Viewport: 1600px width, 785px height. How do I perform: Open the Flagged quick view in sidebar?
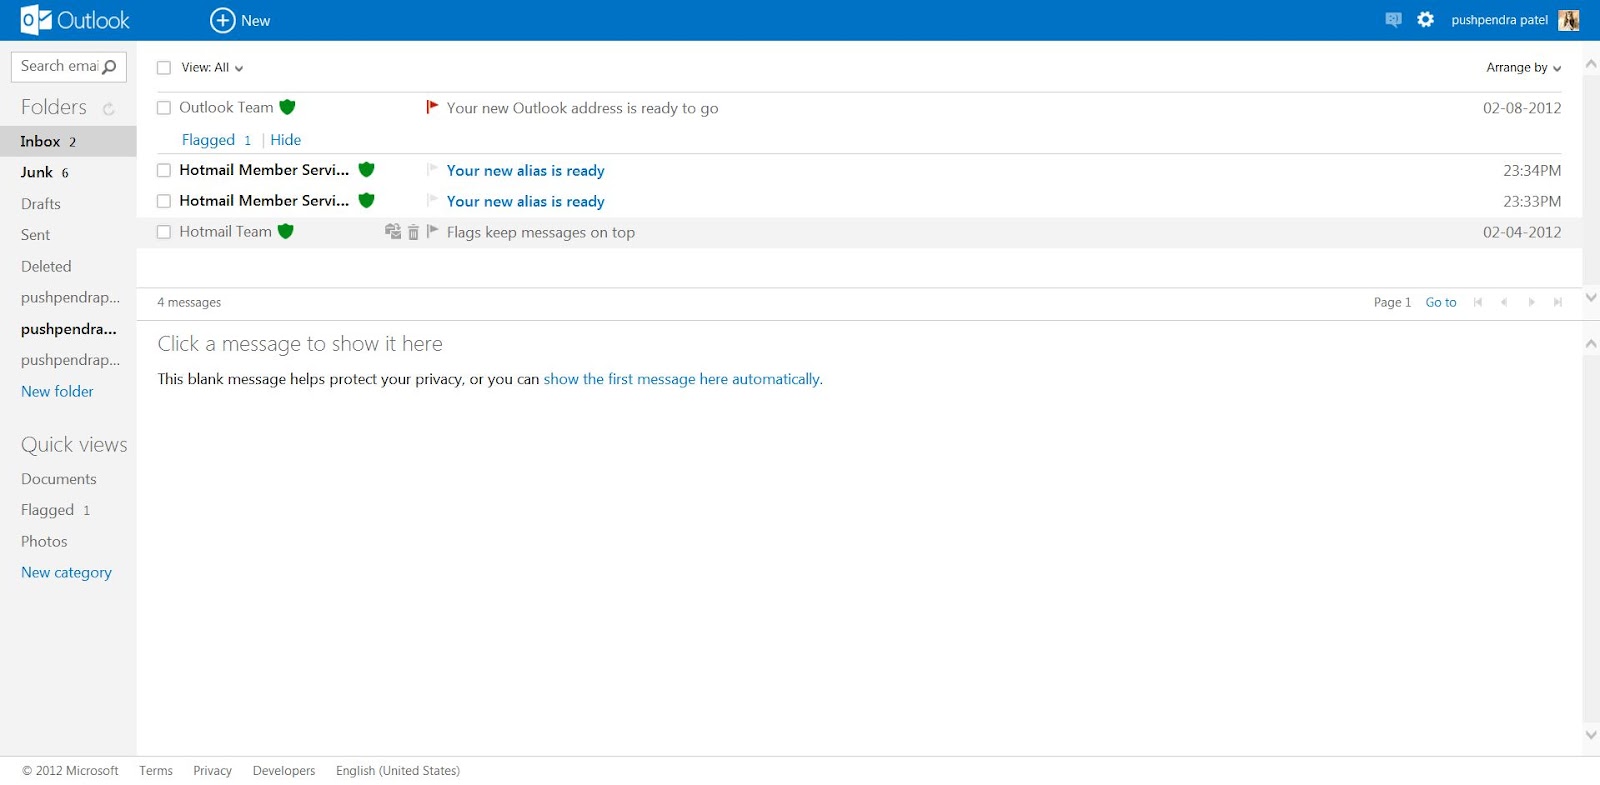tap(55, 510)
